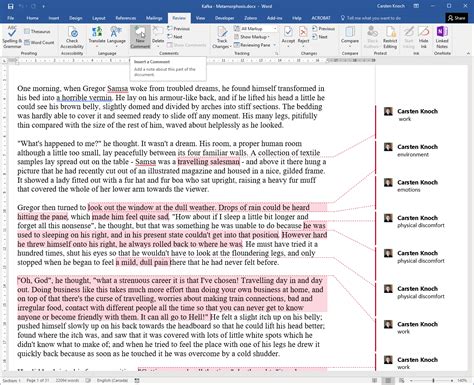Open the Thesaurus
The width and height of the screenshot is (474, 385).
tap(37, 32)
